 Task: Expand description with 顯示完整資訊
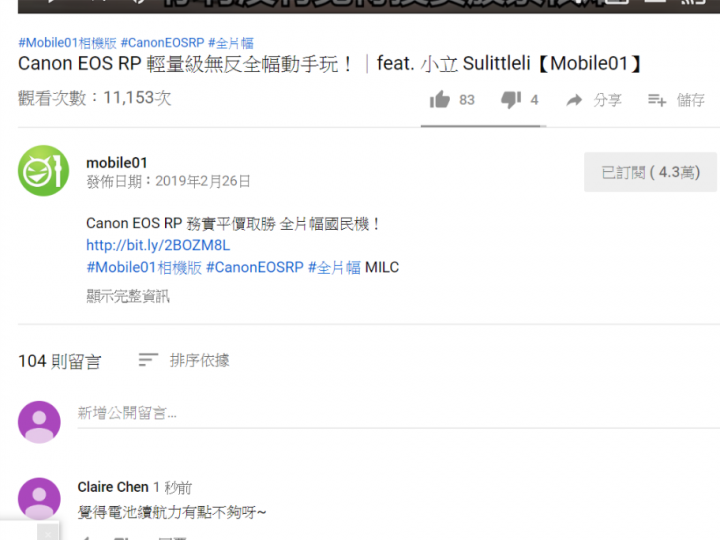[x=128, y=296]
